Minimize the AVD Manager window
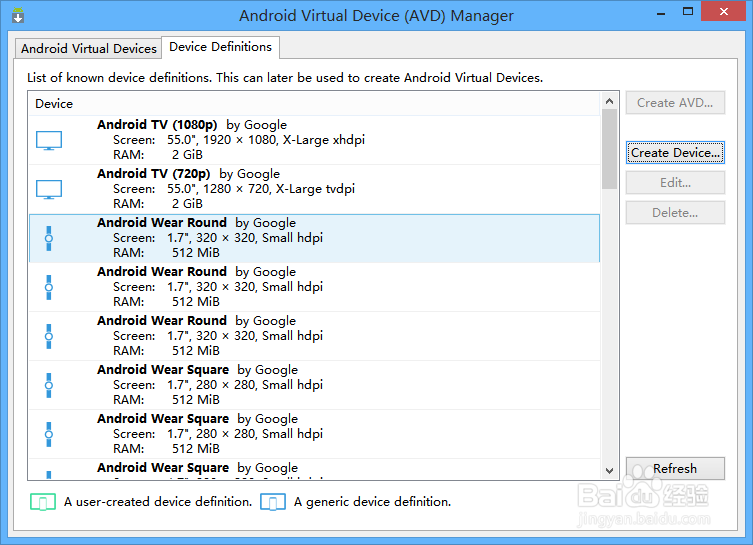 click(x=661, y=12)
